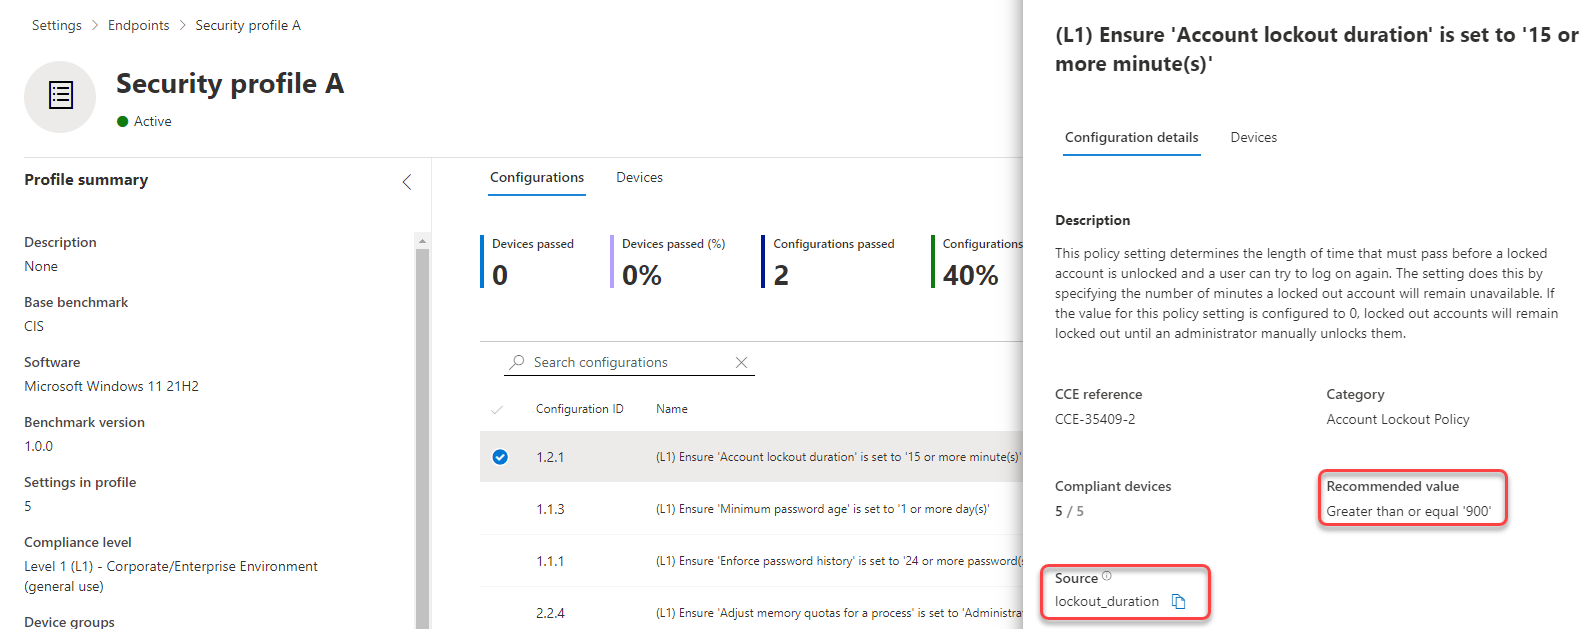Select the Account lockout duration row
Screen dimensions: 1589x629
(x=751, y=457)
